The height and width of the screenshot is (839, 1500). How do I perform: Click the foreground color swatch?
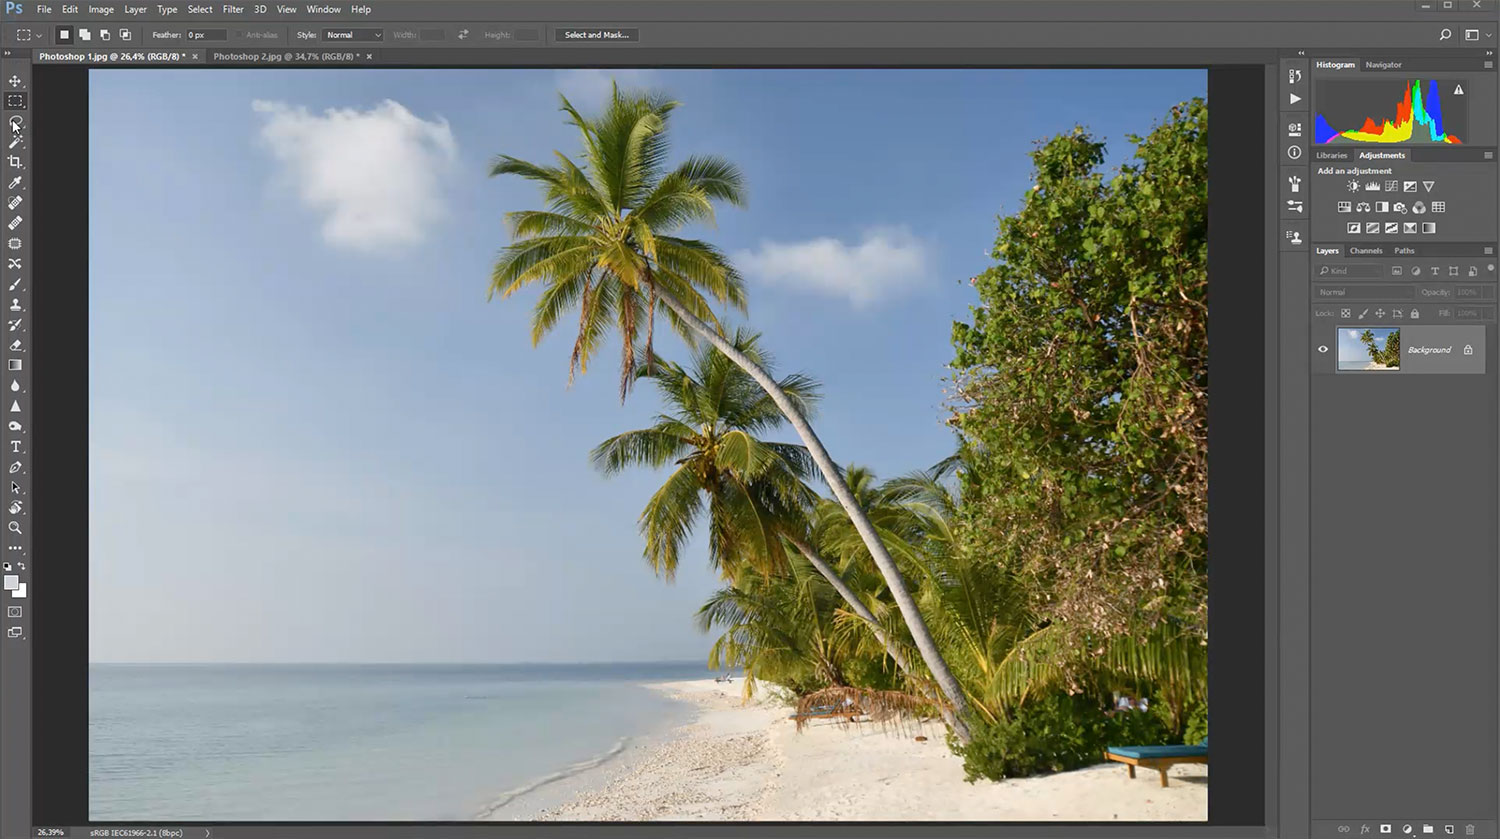(x=11, y=583)
